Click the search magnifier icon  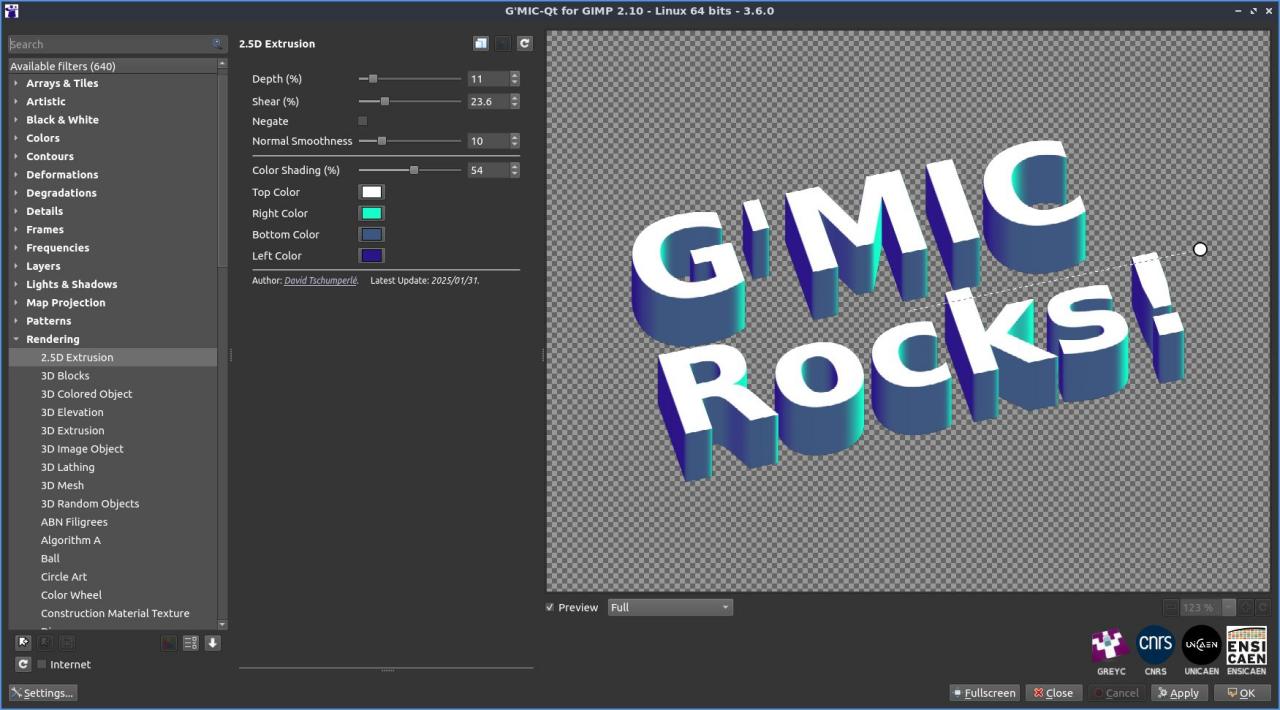point(218,44)
